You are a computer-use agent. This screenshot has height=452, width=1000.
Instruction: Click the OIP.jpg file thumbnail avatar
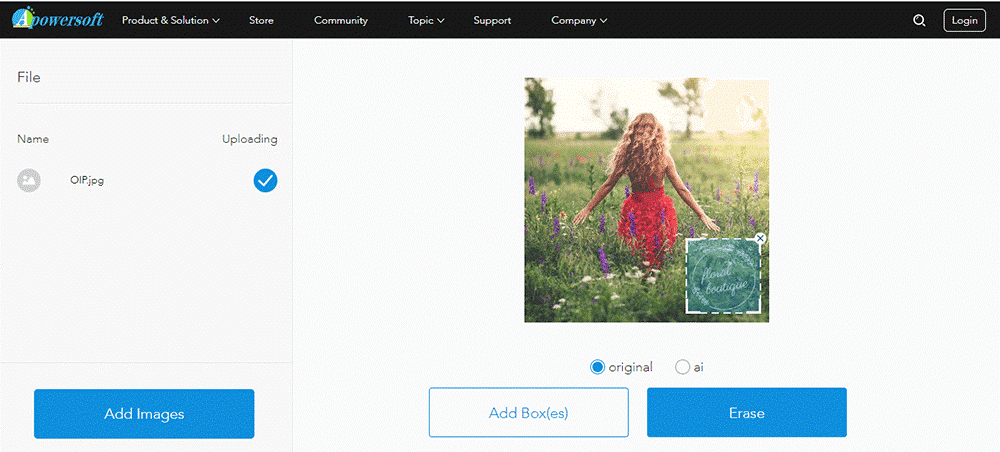point(29,180)
